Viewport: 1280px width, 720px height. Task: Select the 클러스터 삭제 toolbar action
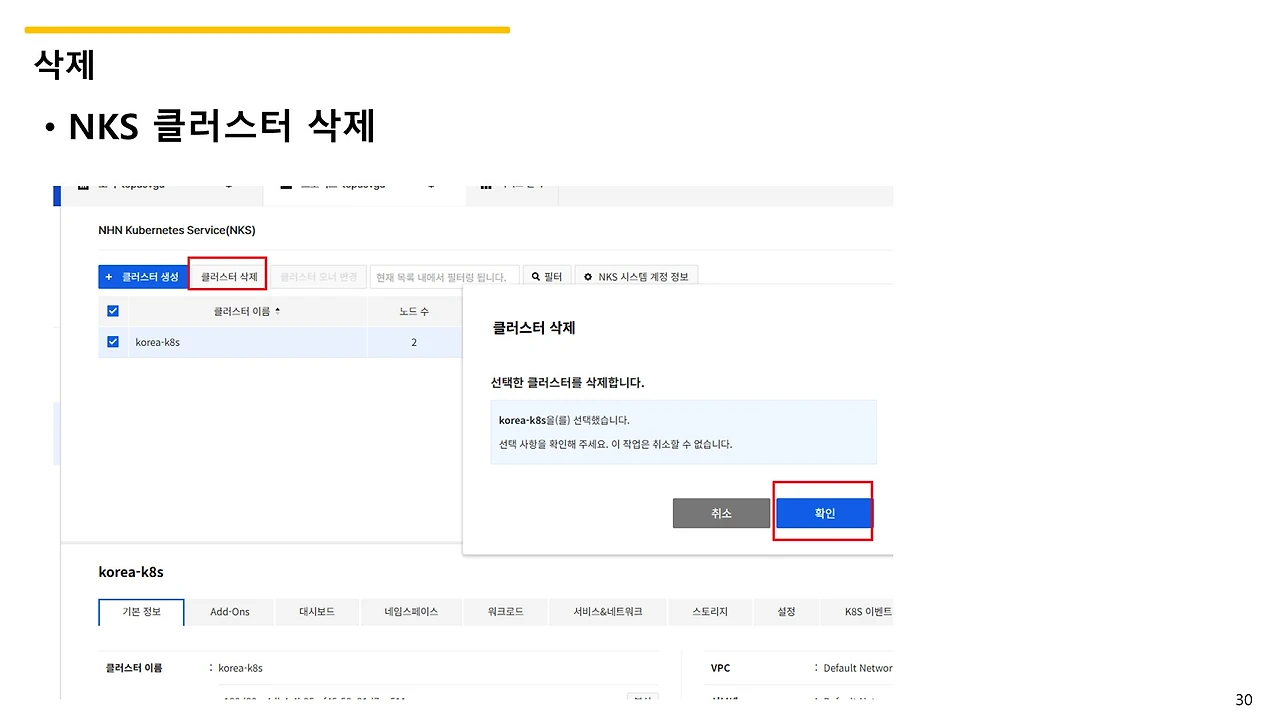[x=227, y=276]
